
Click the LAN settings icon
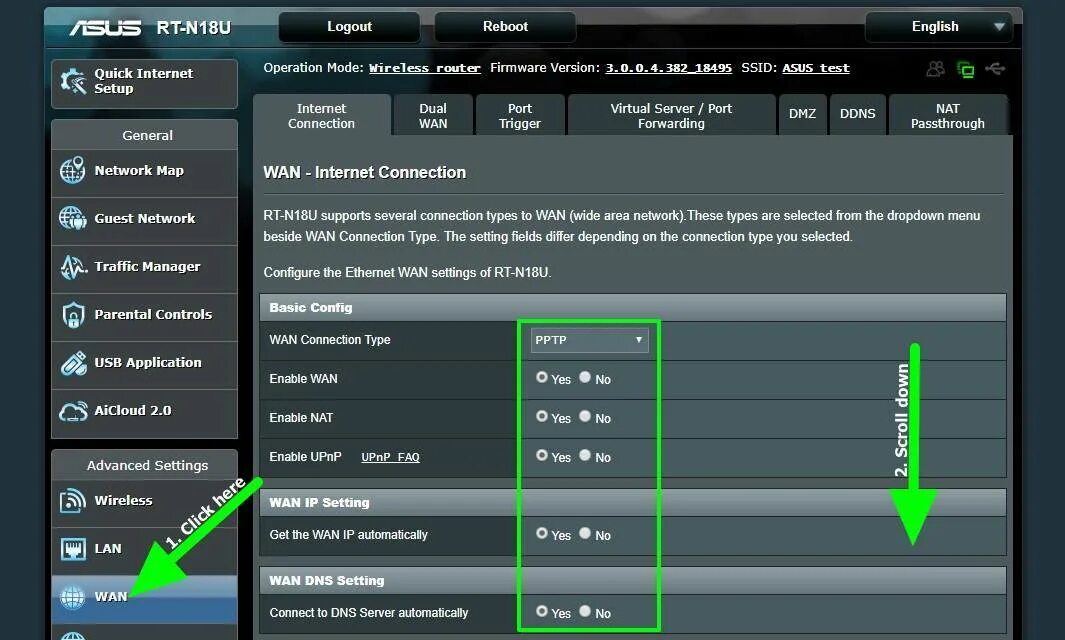coord(73,548)
